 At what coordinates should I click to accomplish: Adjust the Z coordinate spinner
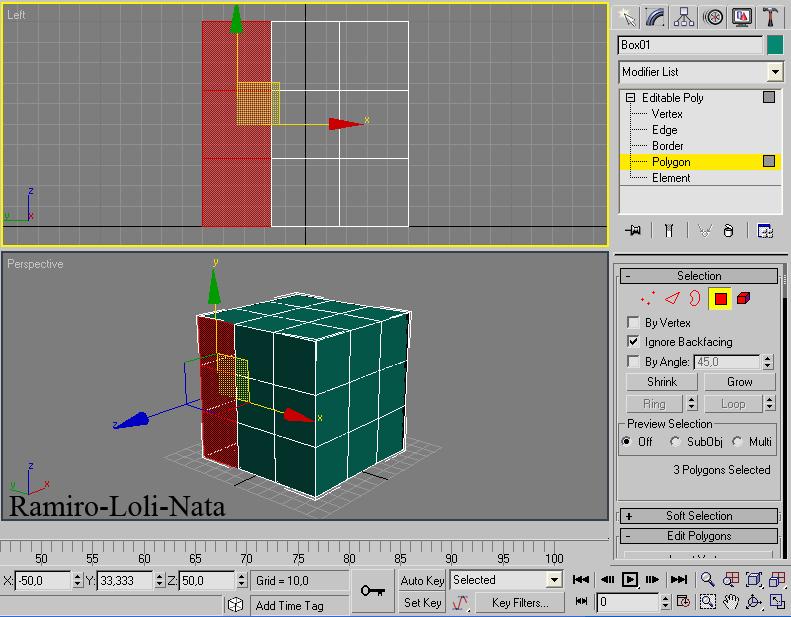242,581
